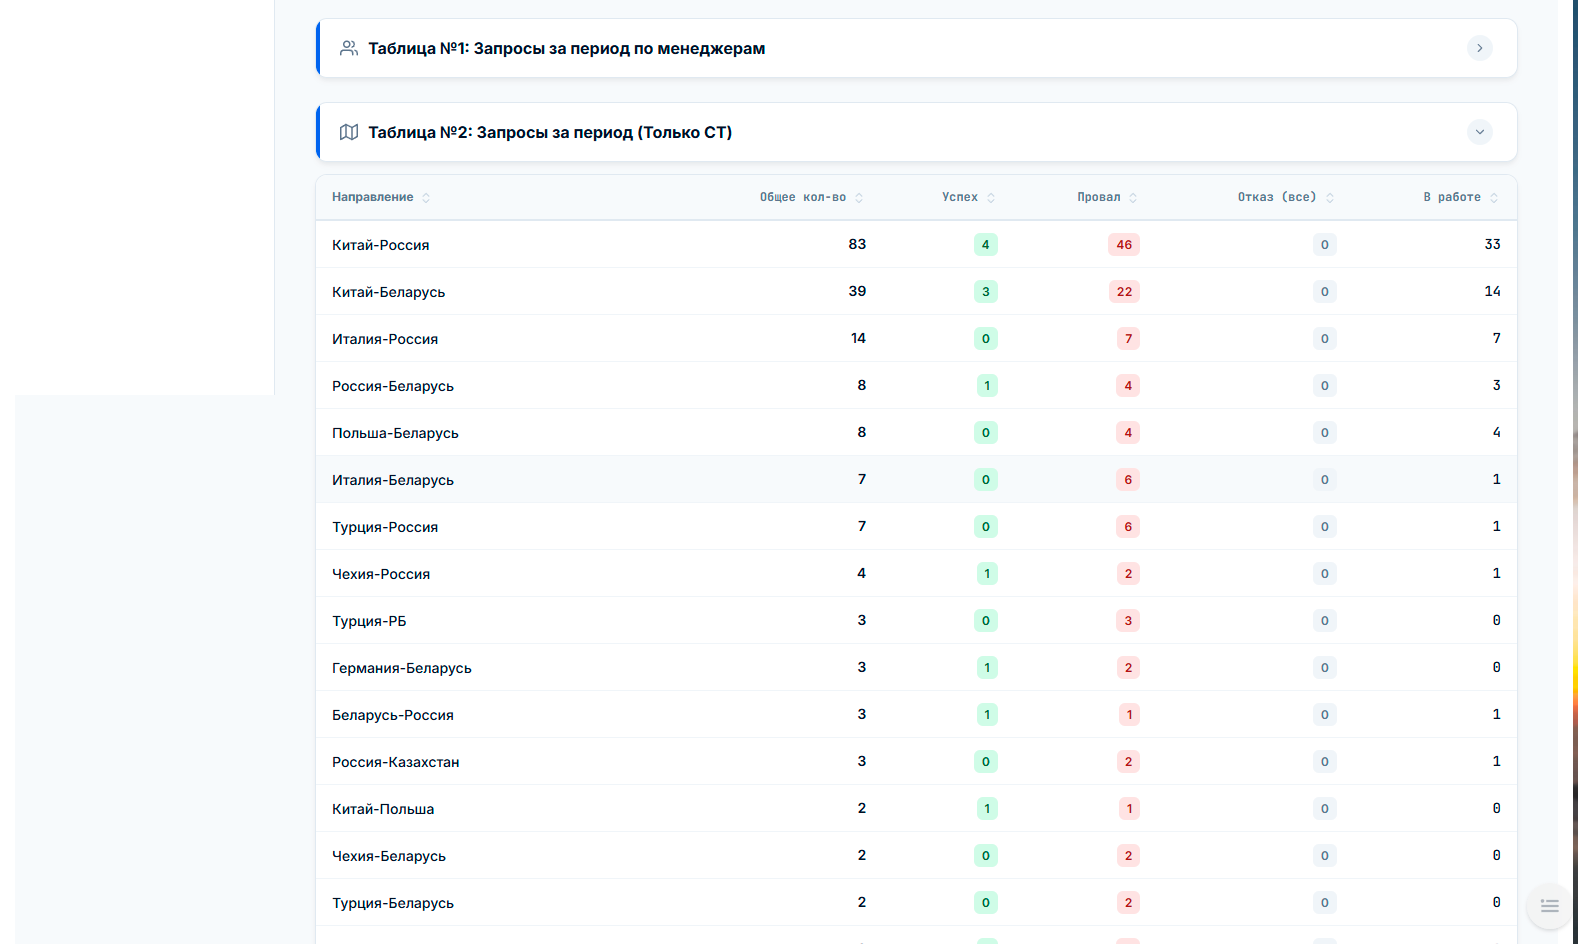Expand Таблица №1 with right chevron
This screenshot has width=1578, height=944.
pos(1480,48)
